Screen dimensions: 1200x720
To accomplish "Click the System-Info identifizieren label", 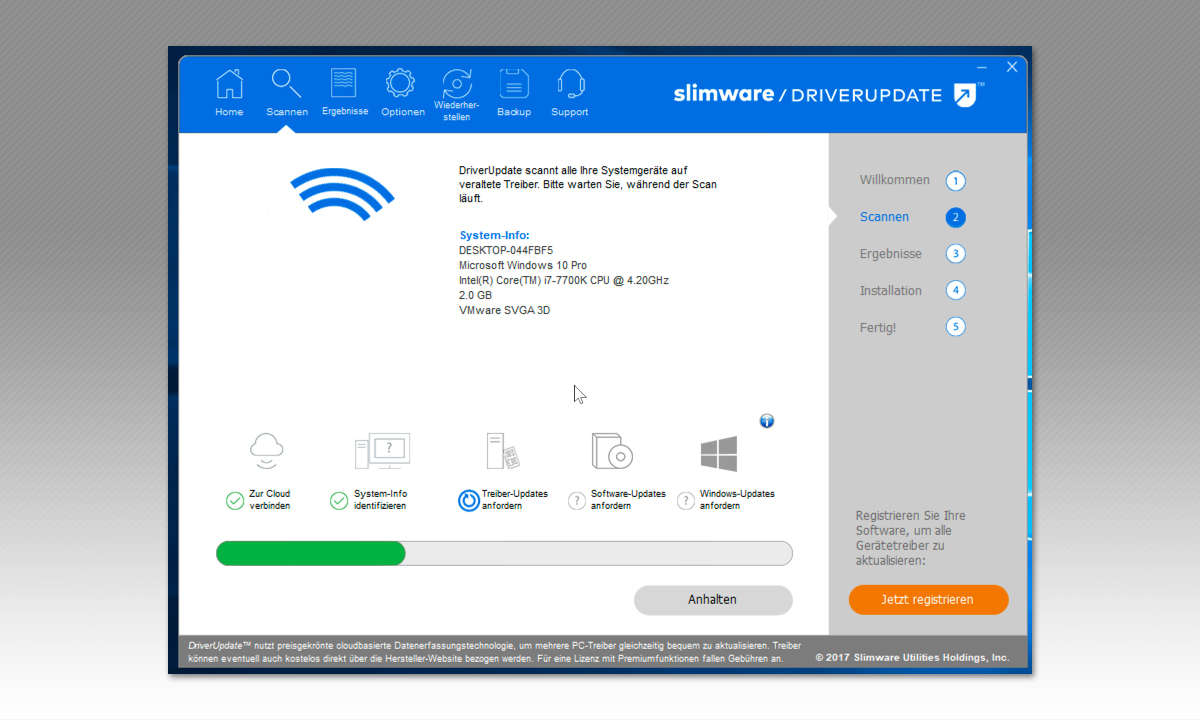I will point(380,500).
